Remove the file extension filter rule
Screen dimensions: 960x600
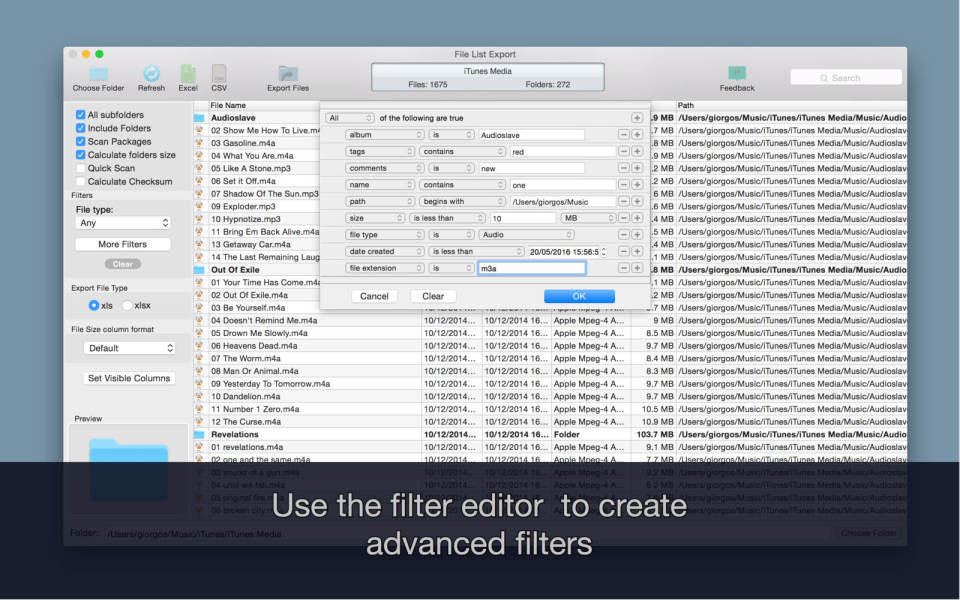coord(623,268)
